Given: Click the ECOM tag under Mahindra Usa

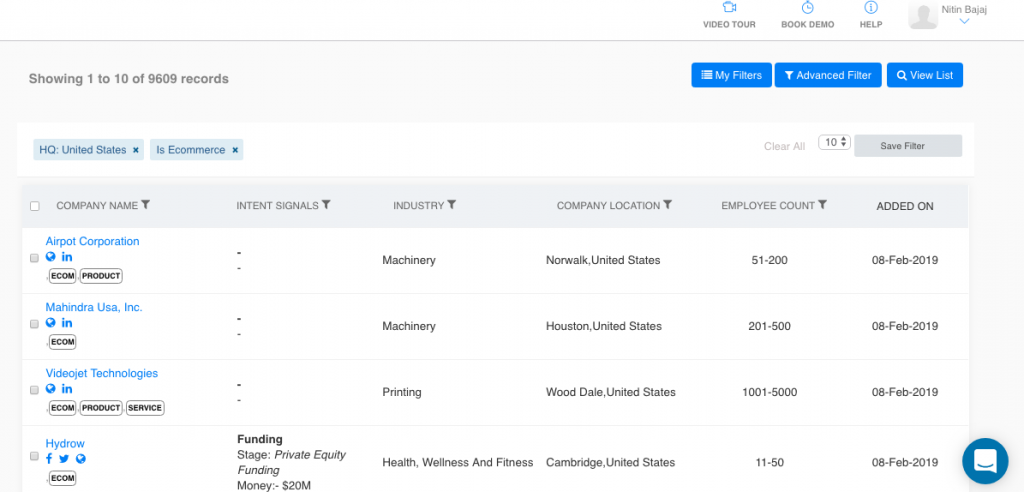Looking at the screenshot, I should [x=63, y=342].
